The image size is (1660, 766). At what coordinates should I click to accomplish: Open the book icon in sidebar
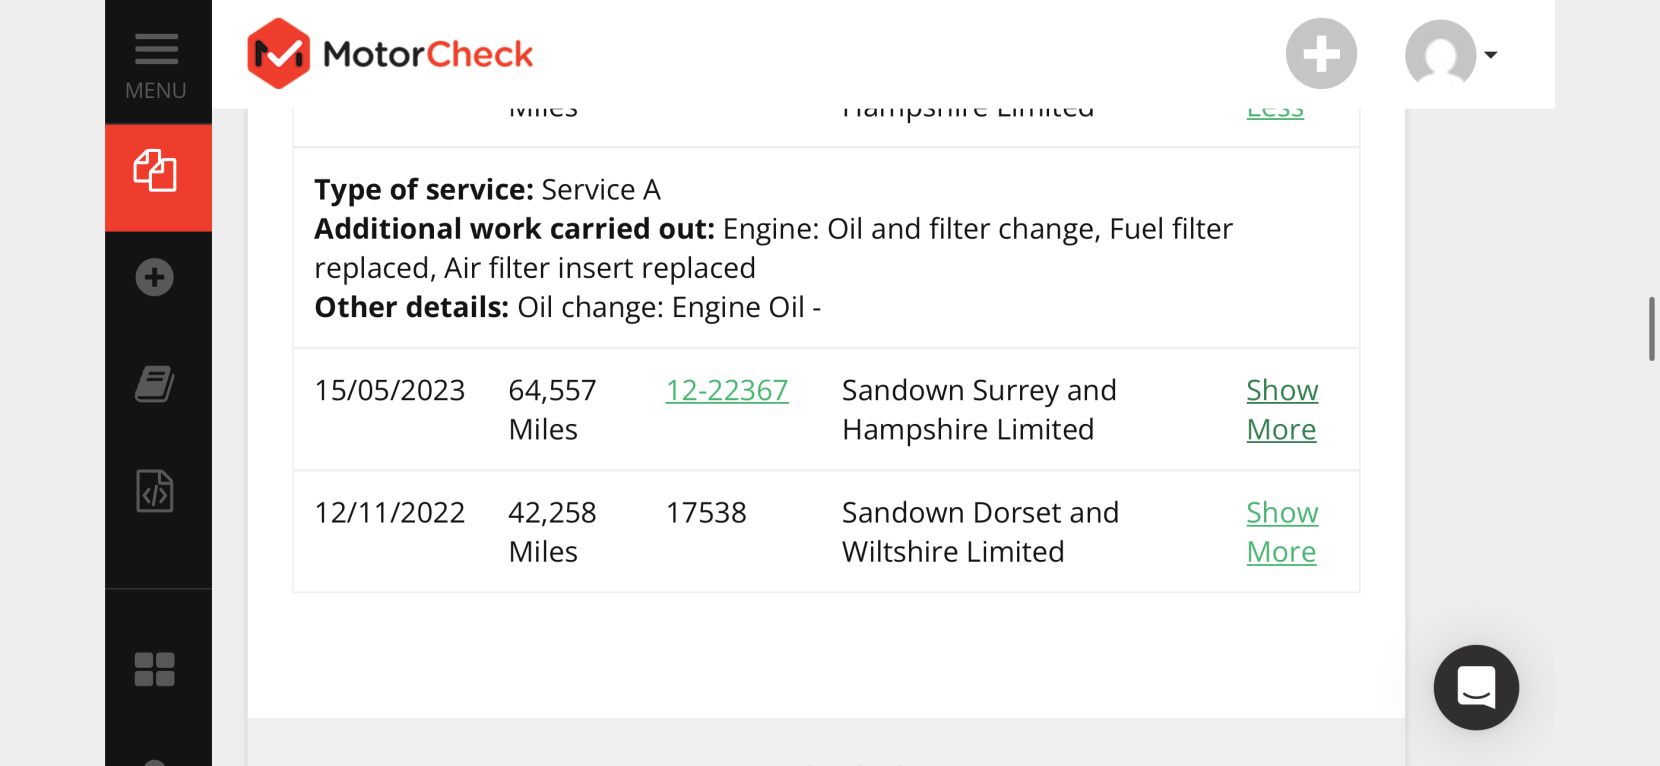coord(155,384)
